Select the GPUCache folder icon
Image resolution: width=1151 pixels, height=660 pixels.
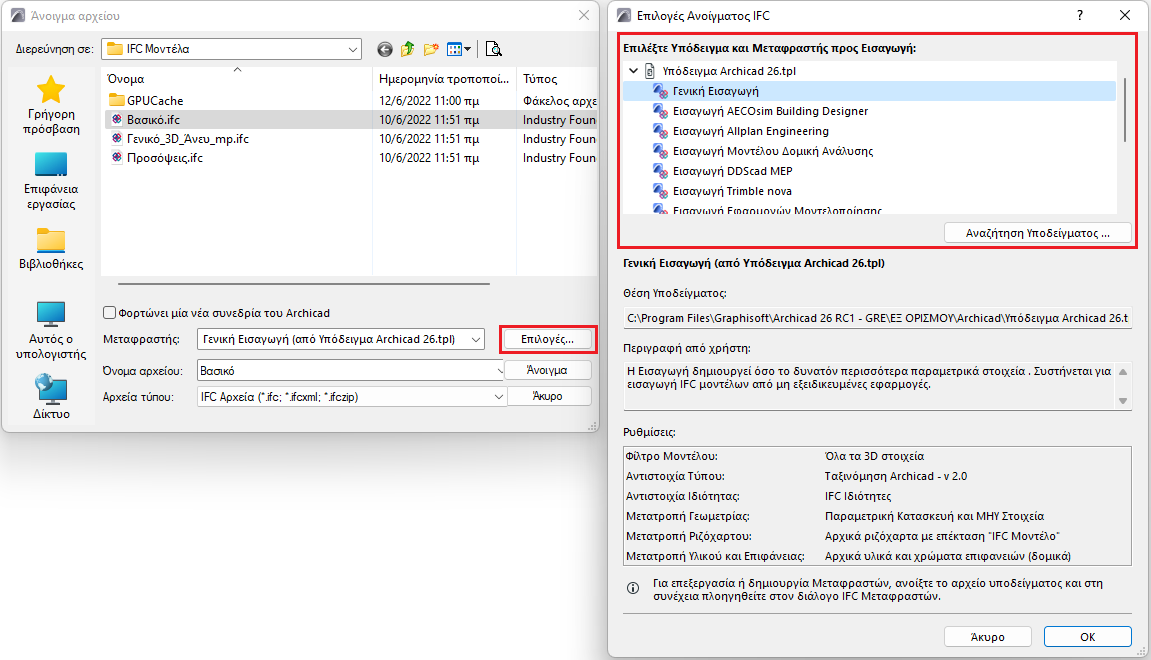(117, 100)
